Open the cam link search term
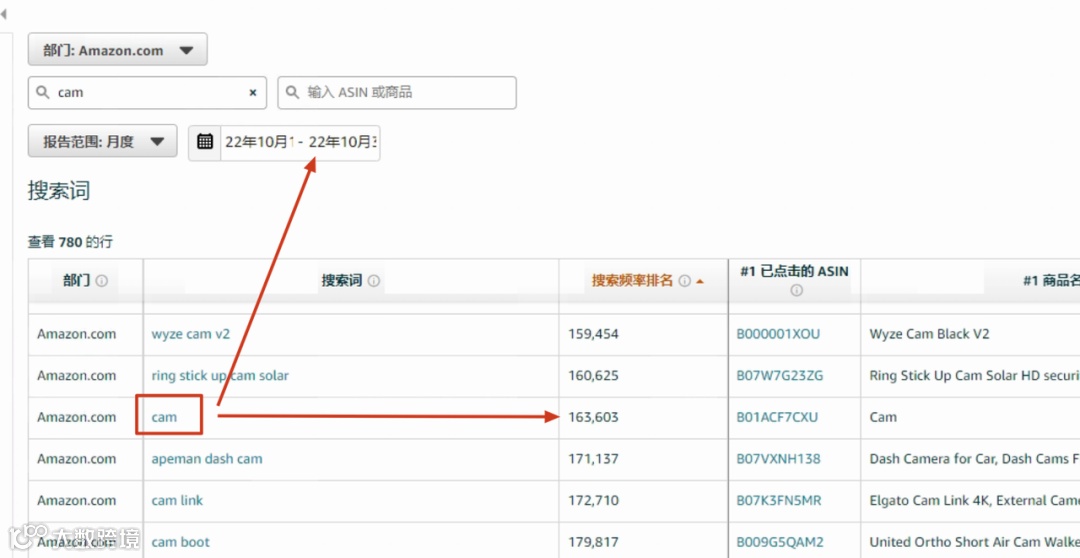The image size is (1080, 558). [177, 500]
